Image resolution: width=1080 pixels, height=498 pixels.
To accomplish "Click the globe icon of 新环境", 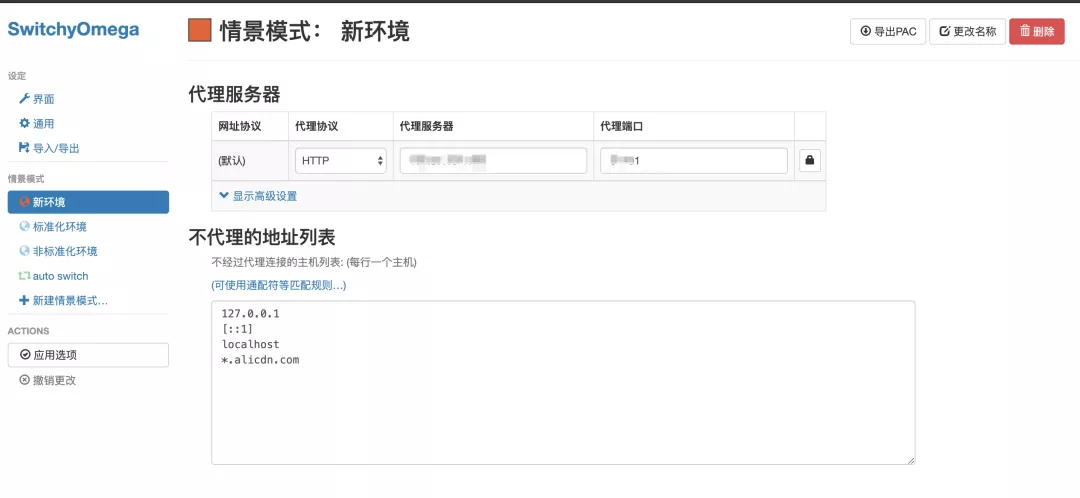I will tap(24, 201).
